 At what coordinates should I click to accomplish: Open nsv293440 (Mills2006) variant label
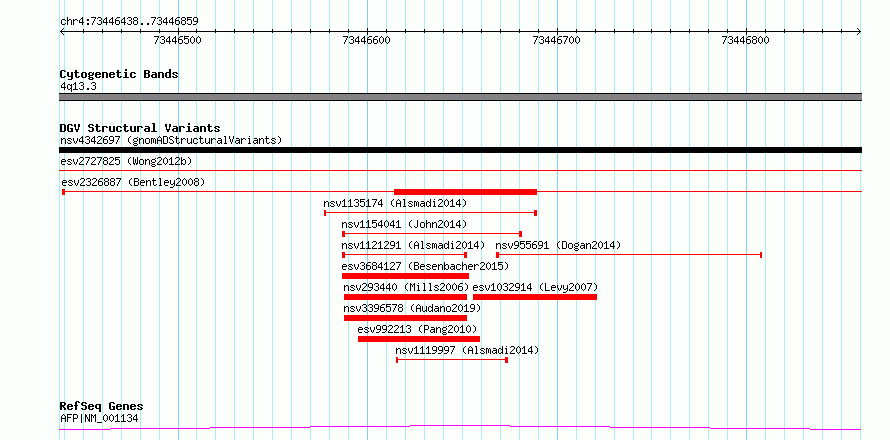click(x=407, y=287)
